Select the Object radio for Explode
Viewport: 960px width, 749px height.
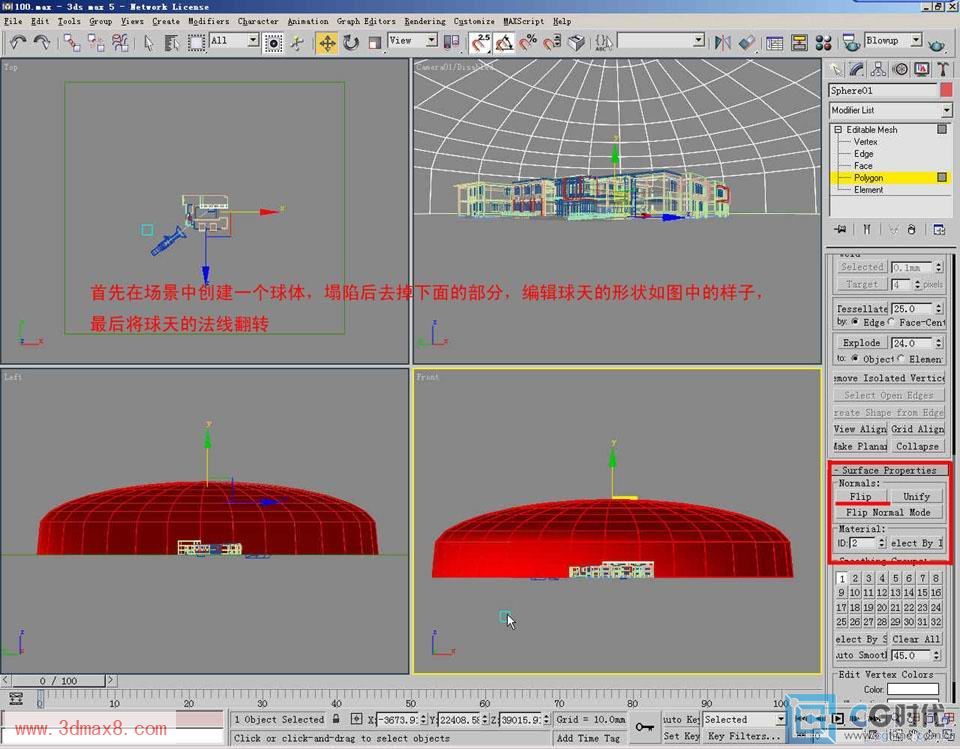point(855,358)
